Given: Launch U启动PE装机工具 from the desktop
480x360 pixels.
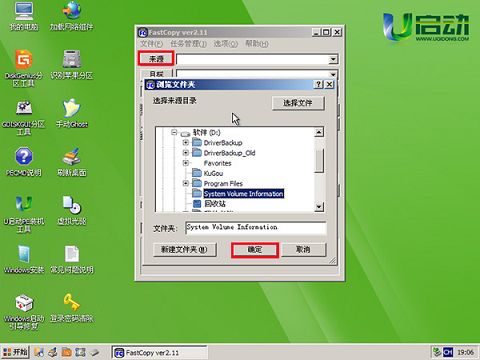Looking at the screenshot, I should [24, 214].
